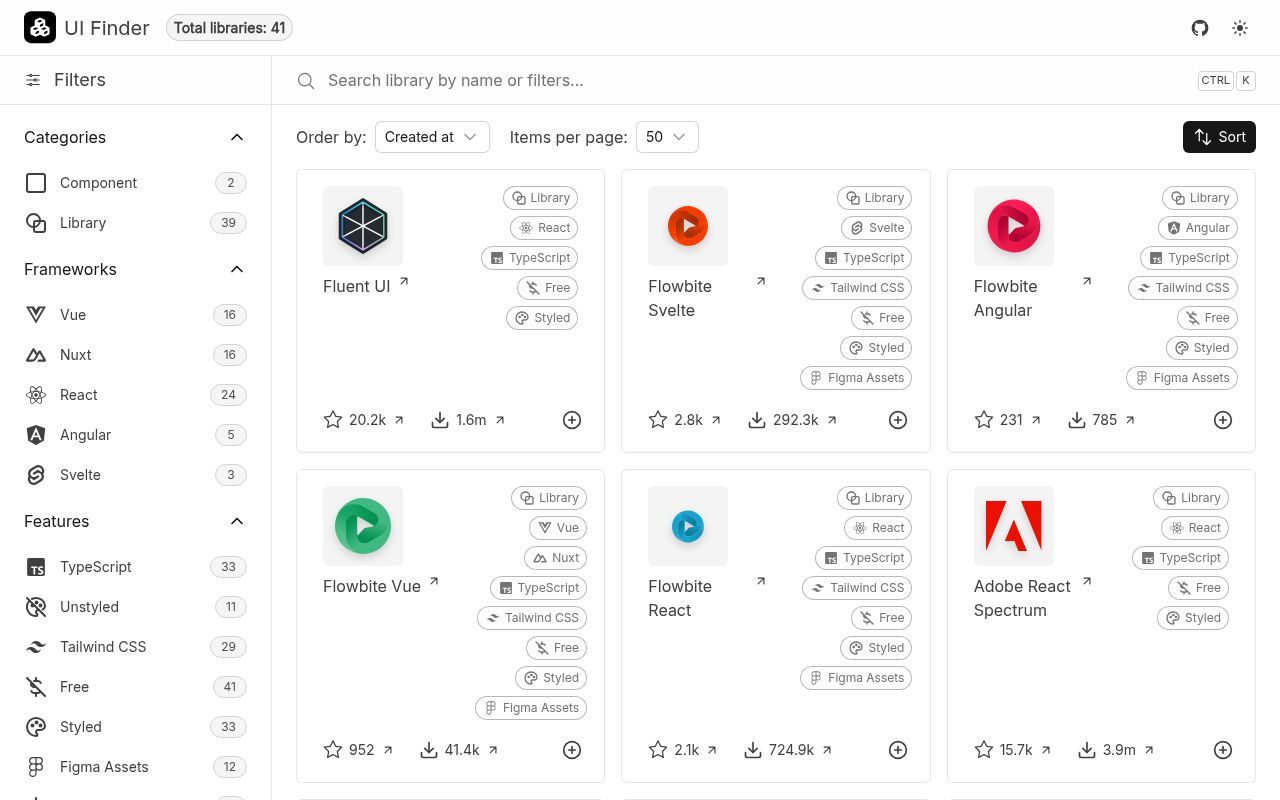Click the download icon for Flowbite React 724.9k
The image size is (1280, 800).
click(x=753, y=750)
